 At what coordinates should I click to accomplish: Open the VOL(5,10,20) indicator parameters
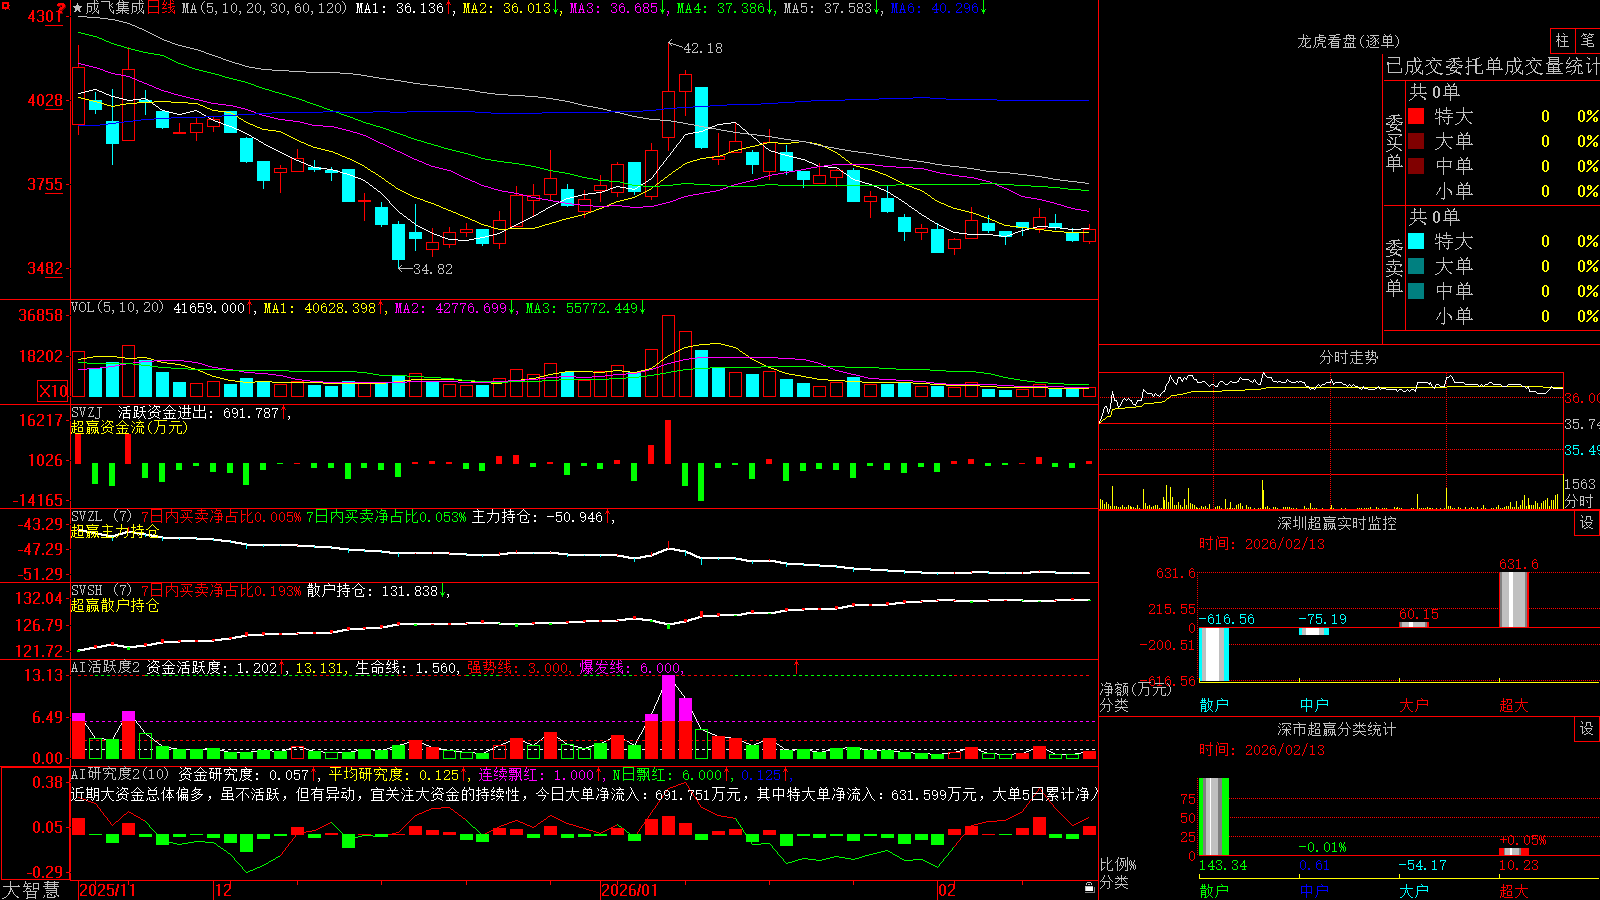pos(117,308)
